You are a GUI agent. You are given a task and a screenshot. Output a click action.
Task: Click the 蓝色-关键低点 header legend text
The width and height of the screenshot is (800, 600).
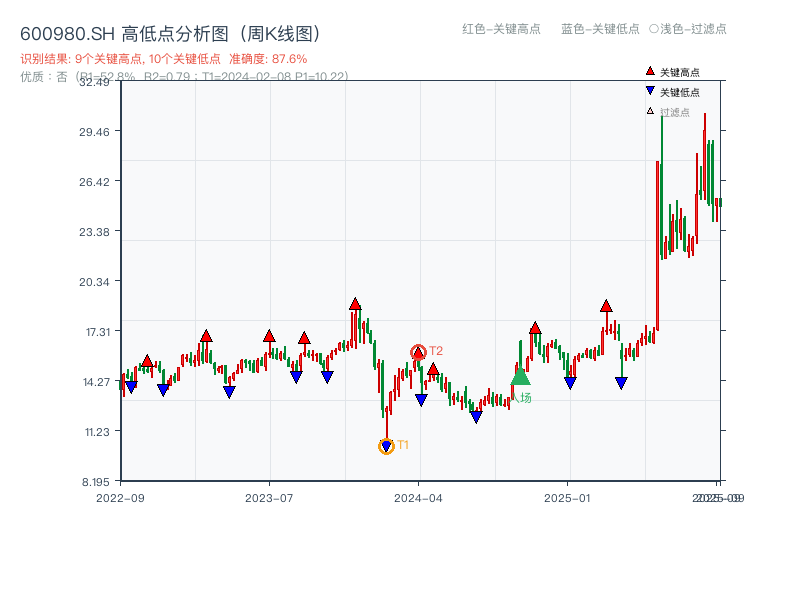tap(600, 29)
